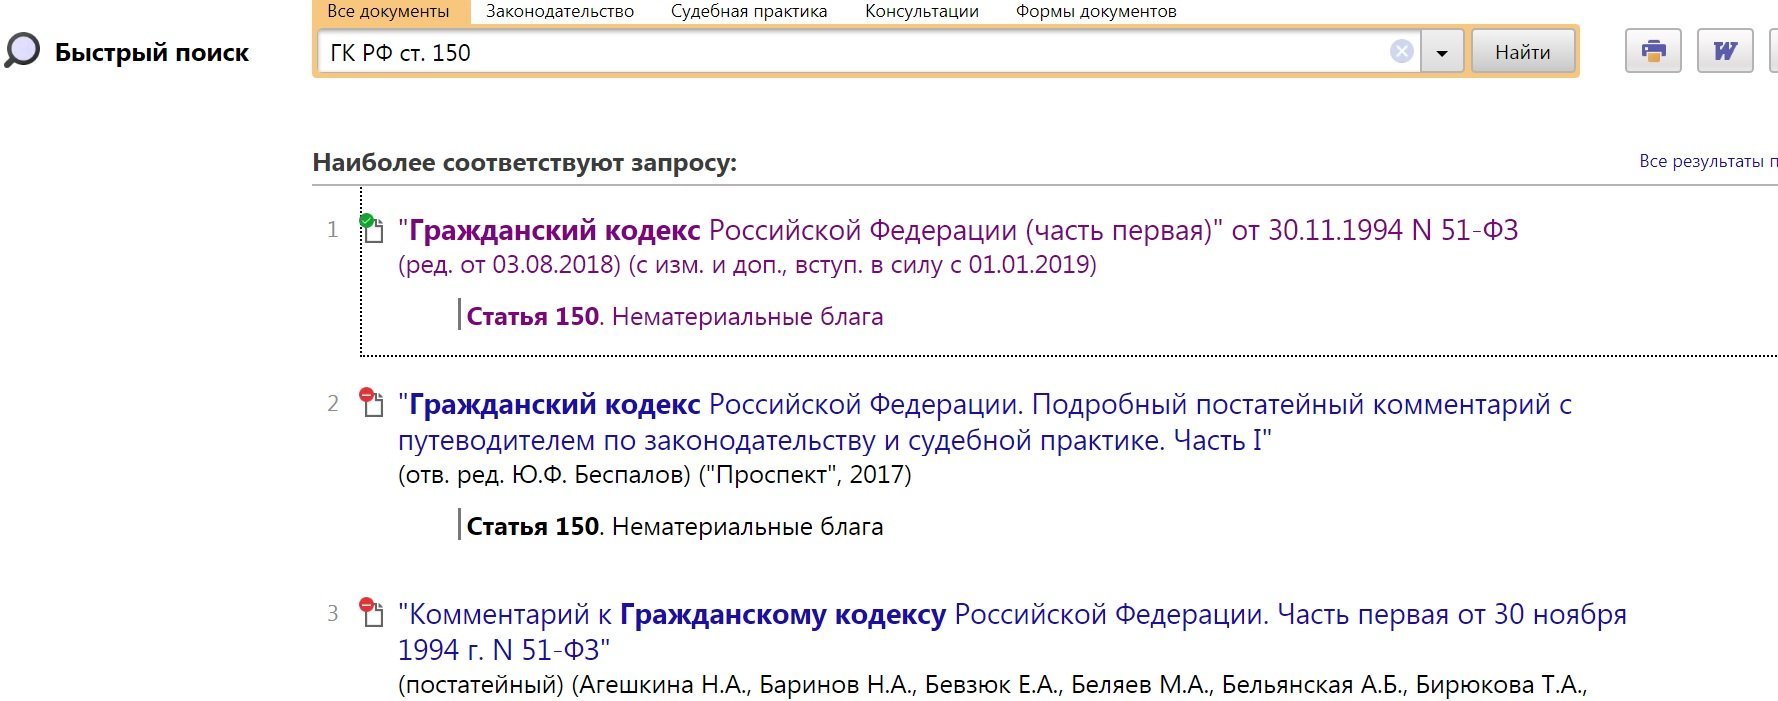Switch to Судебная практика tab
The height and width of the screenshot is (701, 1778).
[749, 12]
